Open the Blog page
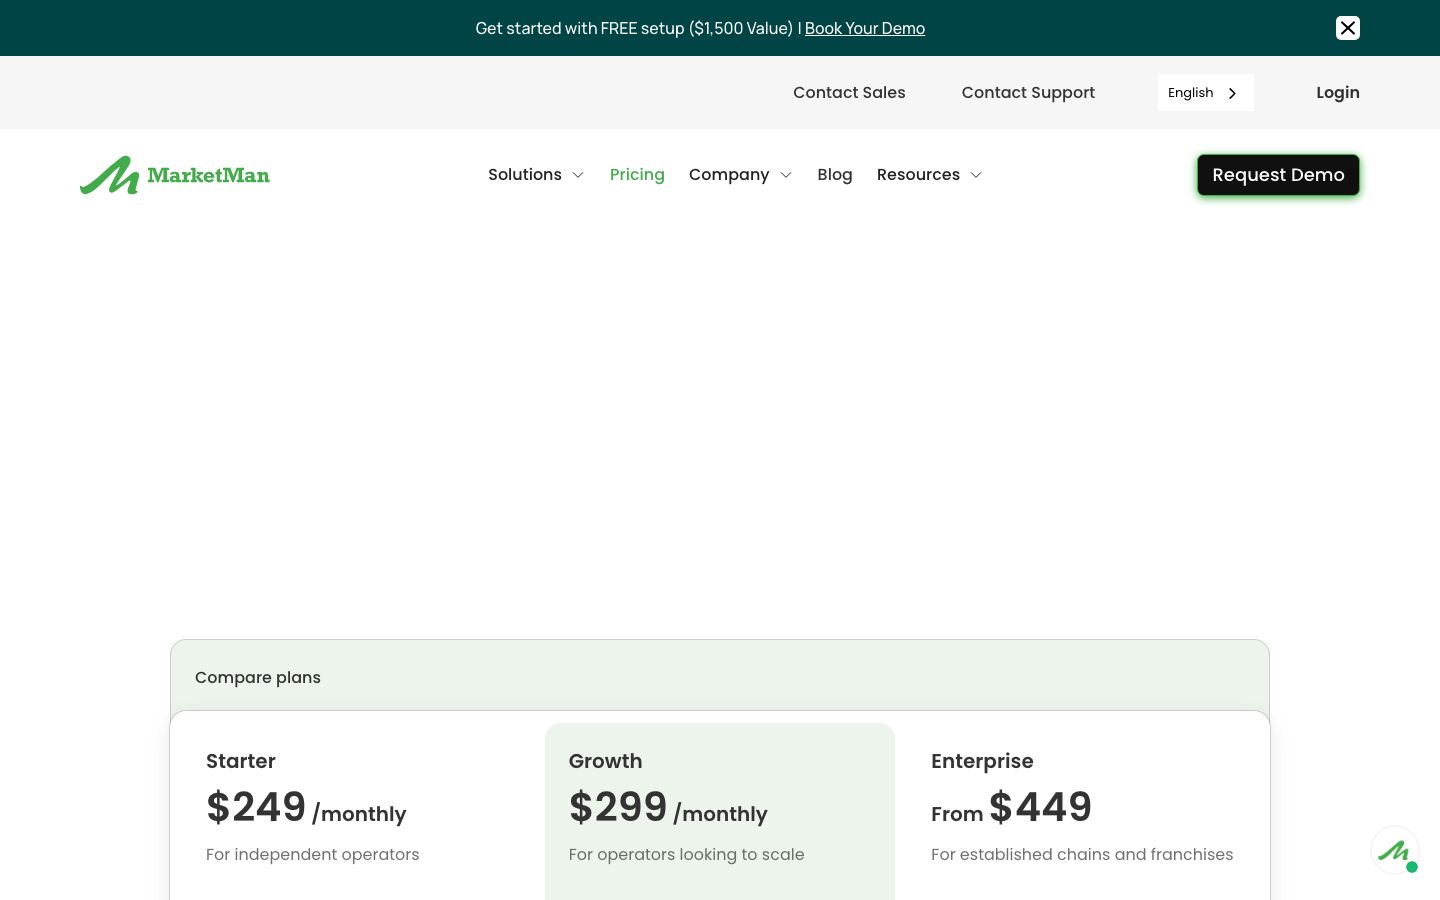Image resolution: width=1440 pixels, height=900 pixels. click(x=835, y=175)
